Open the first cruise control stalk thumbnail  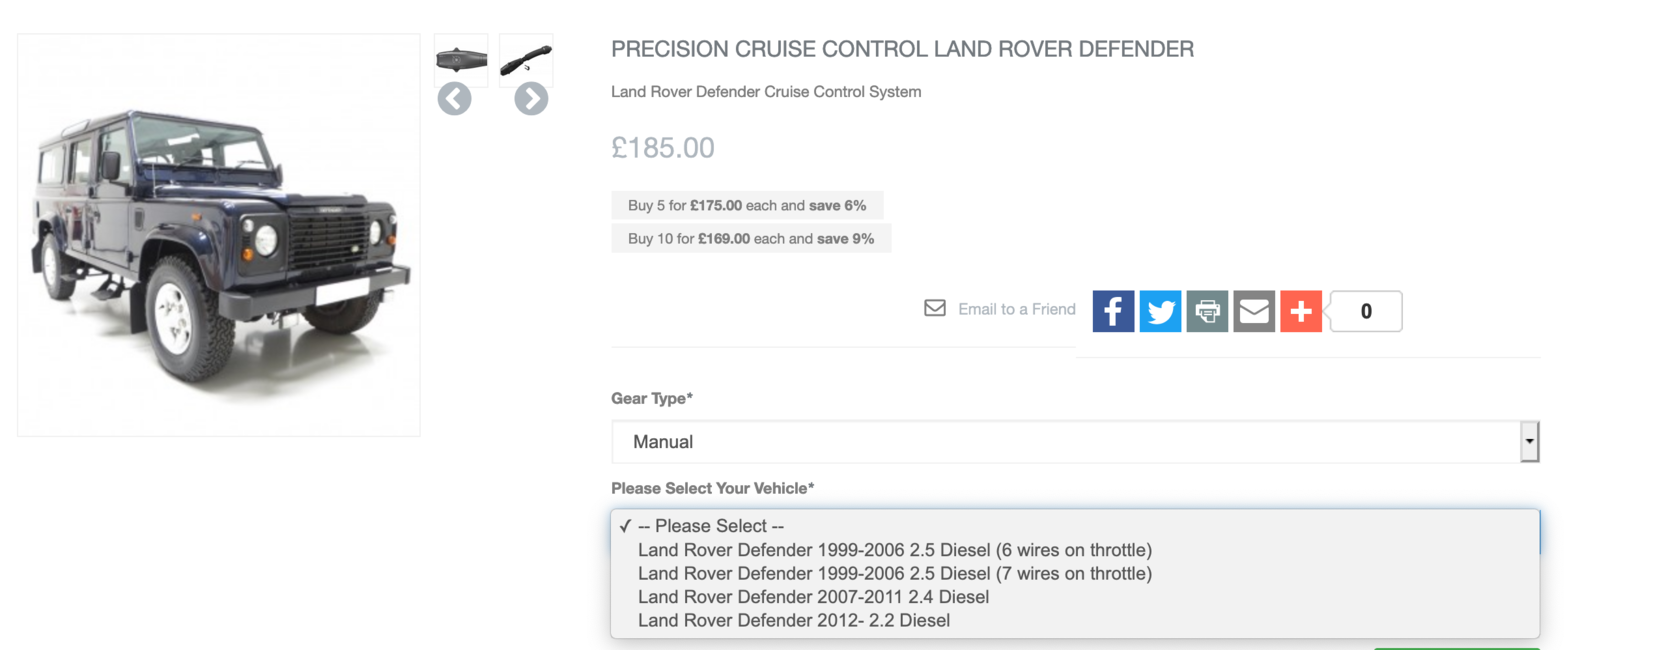461,59
